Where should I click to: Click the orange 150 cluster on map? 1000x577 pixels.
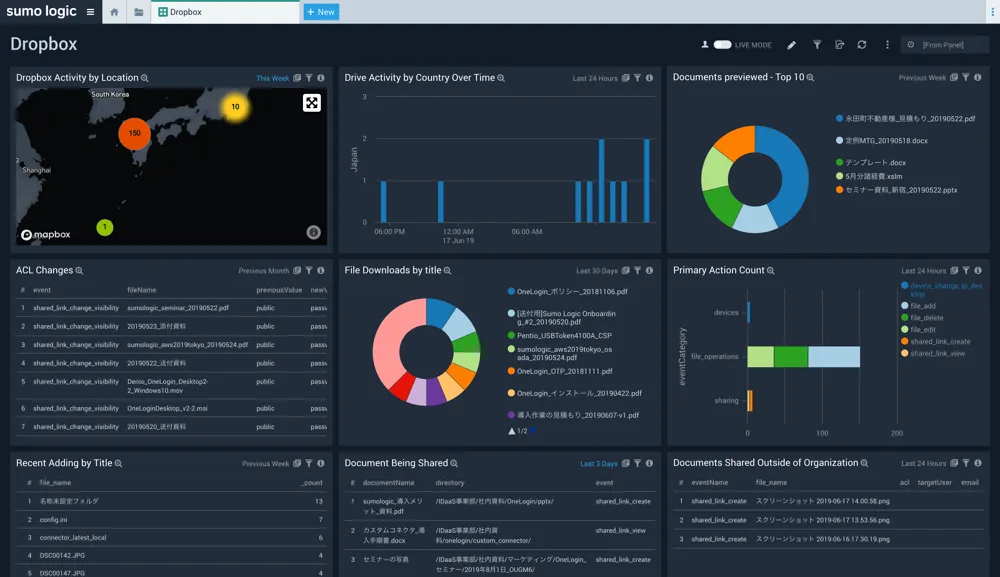tap(134, 133)
